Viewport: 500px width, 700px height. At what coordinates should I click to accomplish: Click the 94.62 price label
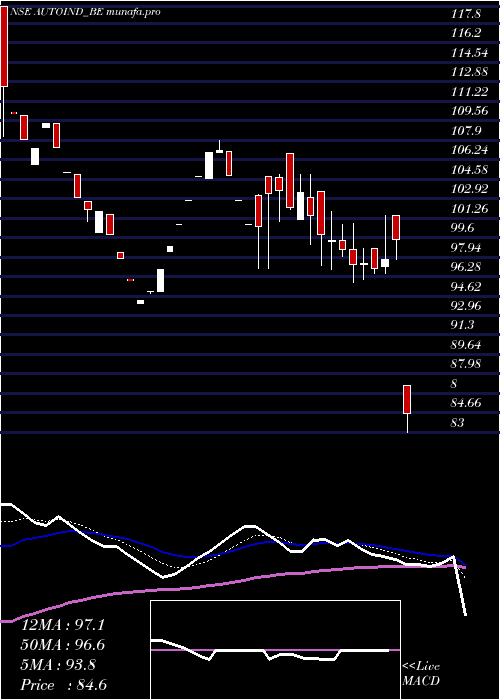(x=467, y=286)
